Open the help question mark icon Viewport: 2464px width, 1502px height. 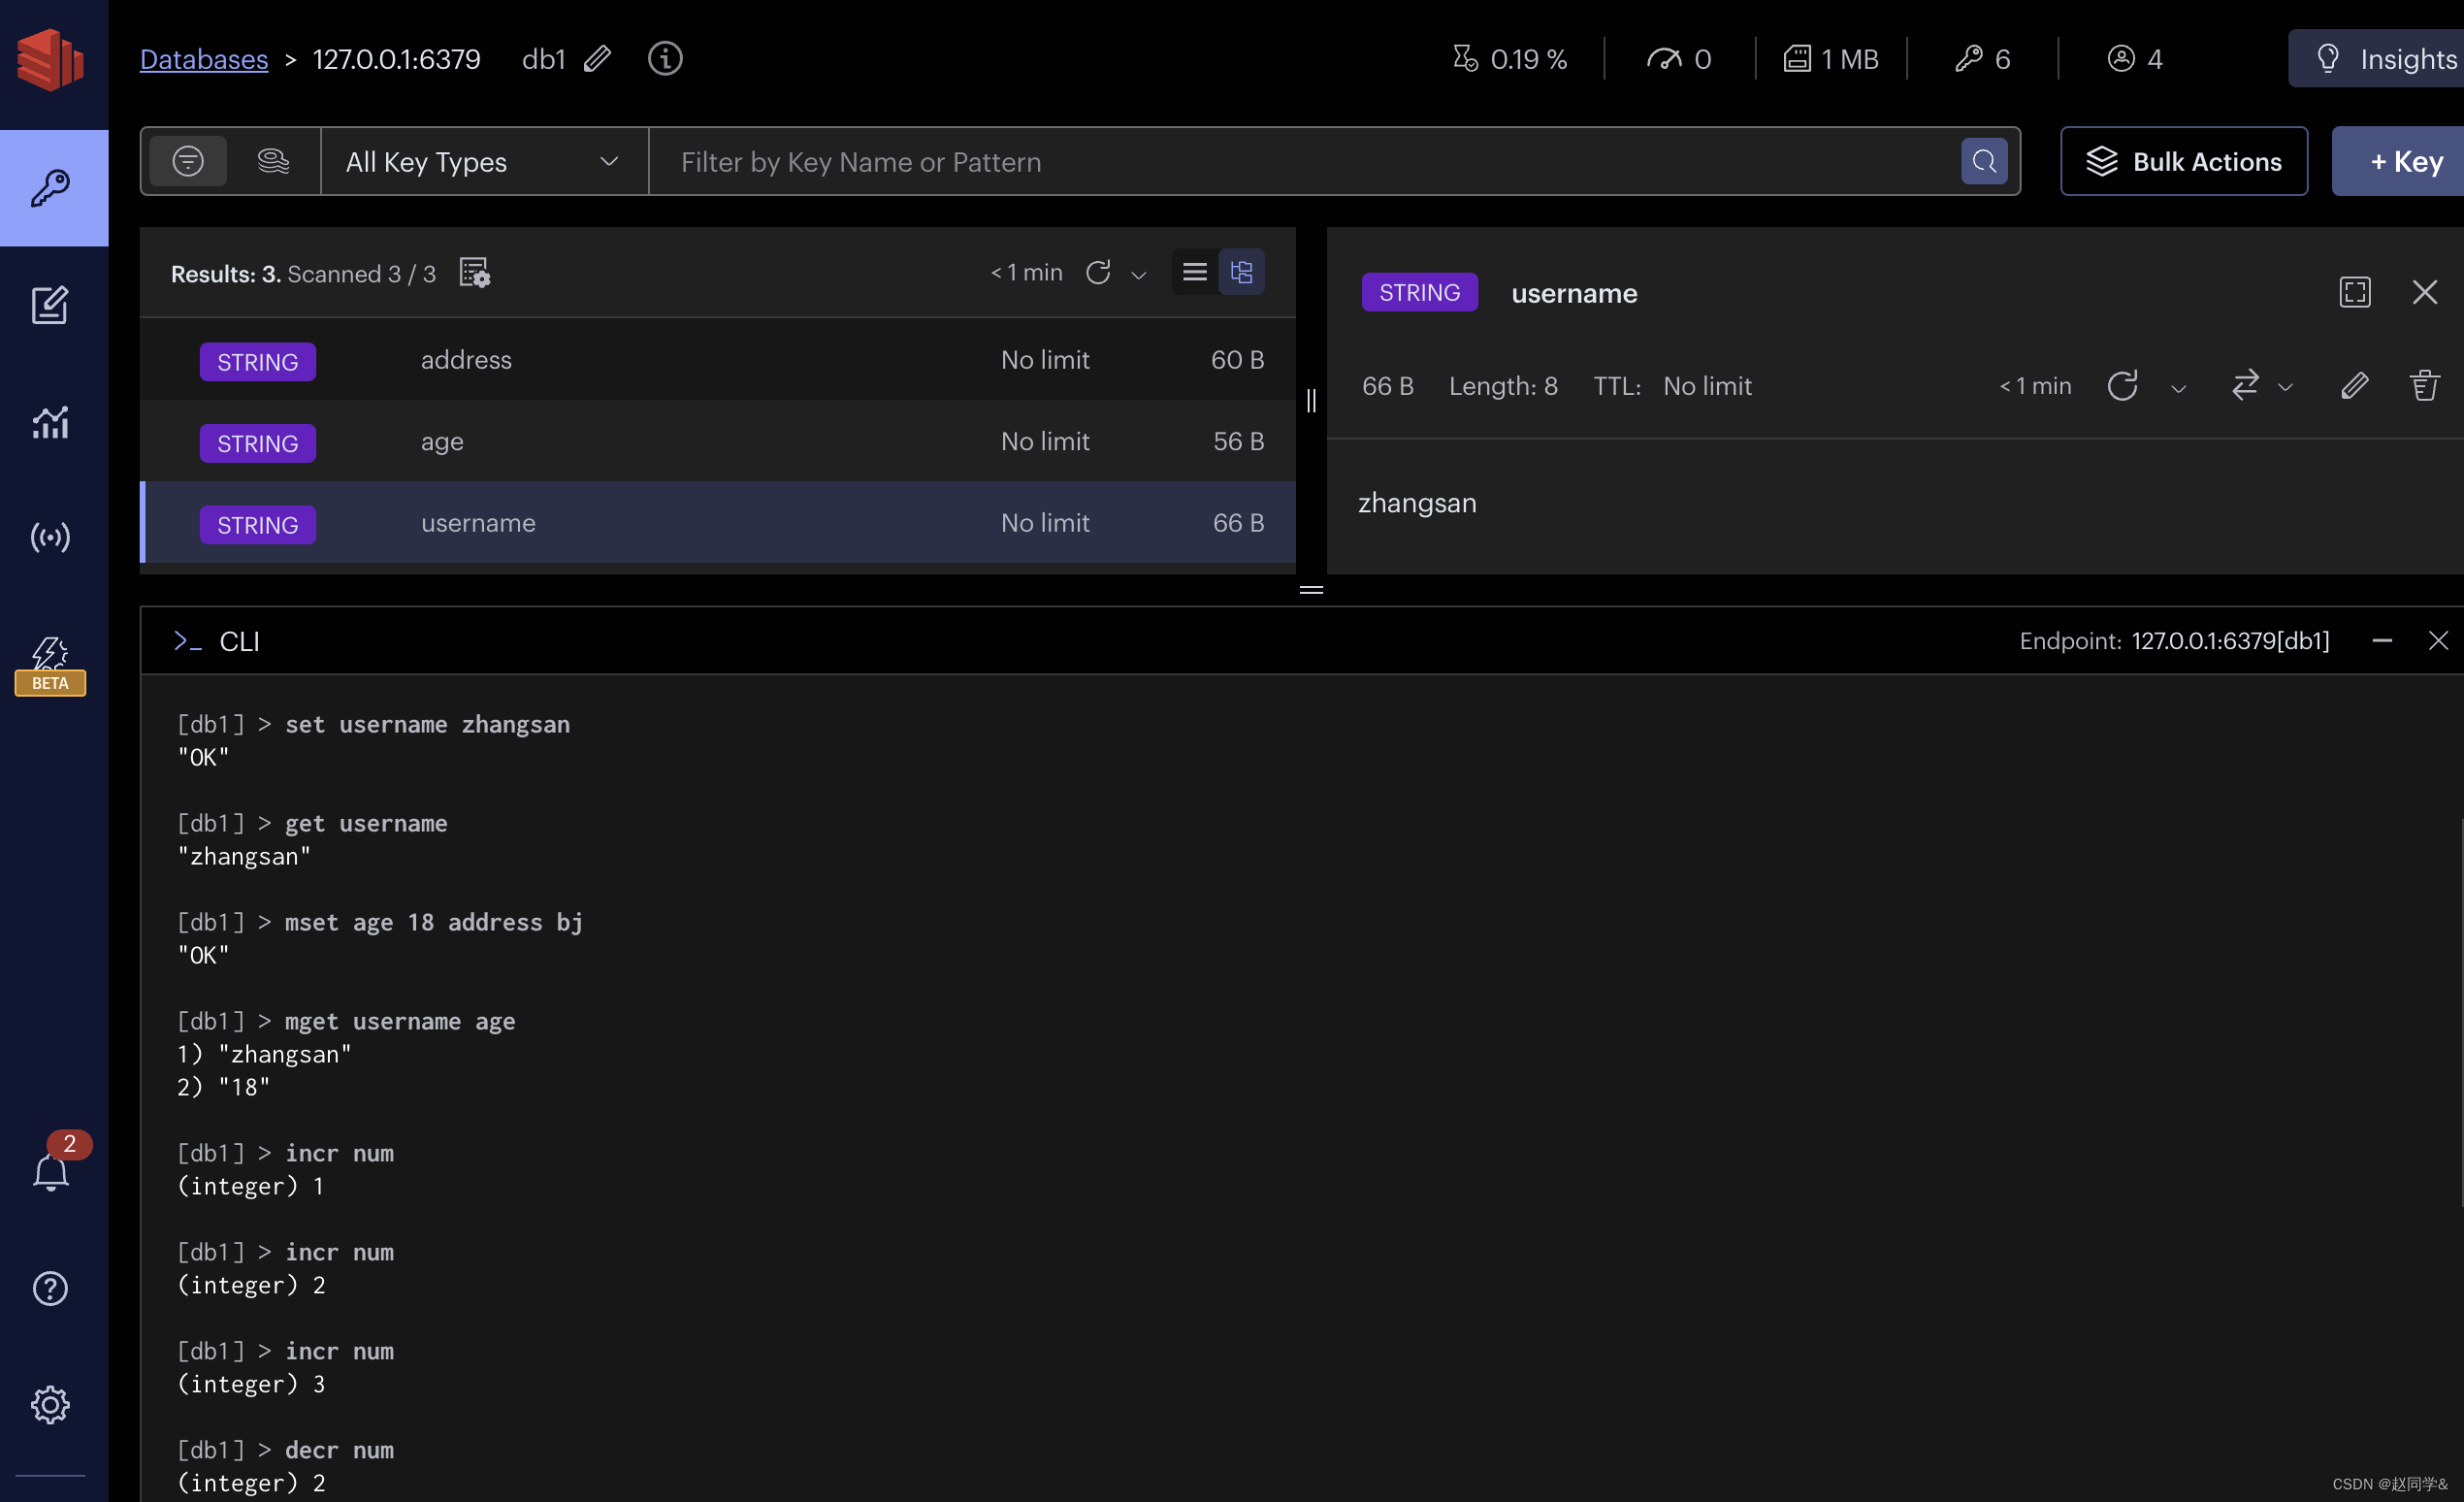50,1288
